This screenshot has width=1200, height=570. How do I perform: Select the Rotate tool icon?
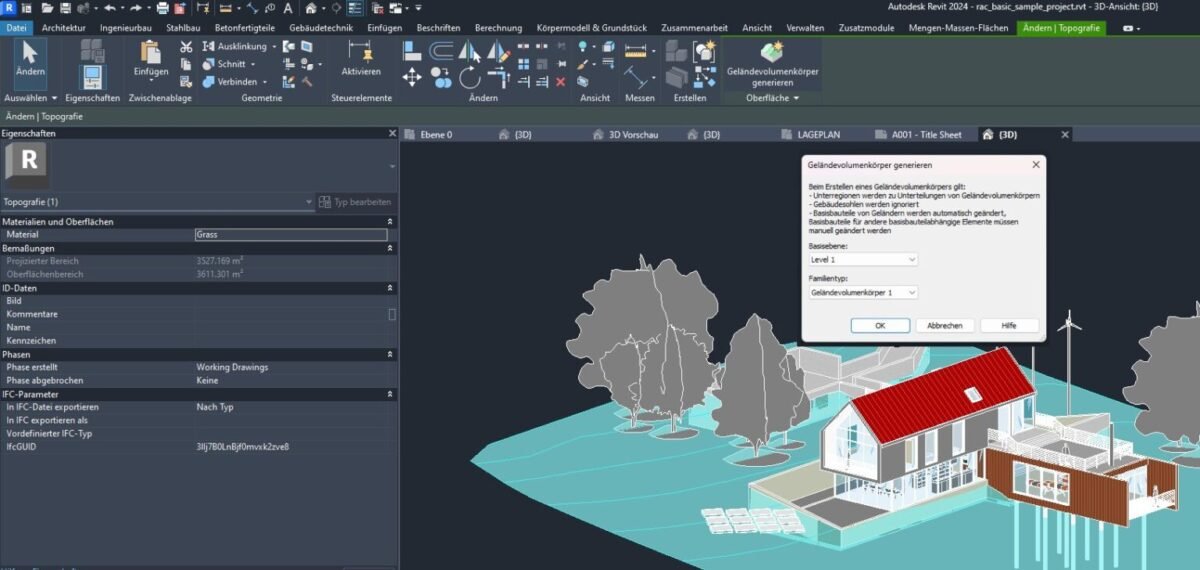click(470, 76)
